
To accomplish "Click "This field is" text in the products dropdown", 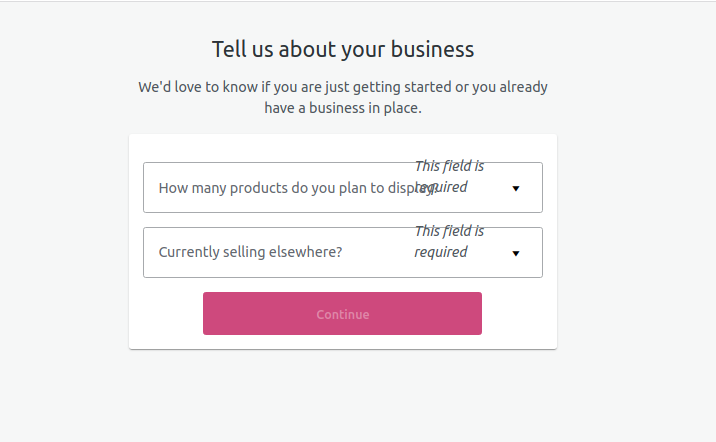I will 449,166.
